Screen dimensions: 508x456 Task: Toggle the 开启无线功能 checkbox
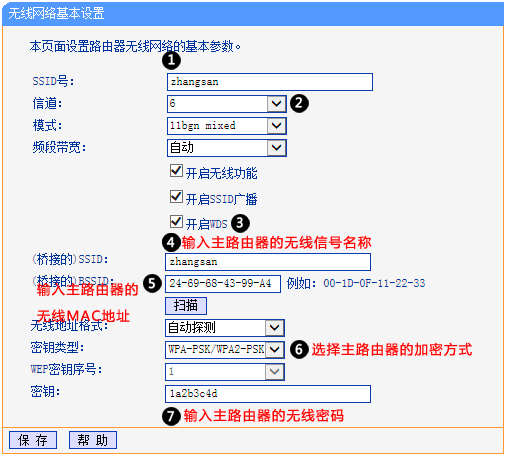176,171
